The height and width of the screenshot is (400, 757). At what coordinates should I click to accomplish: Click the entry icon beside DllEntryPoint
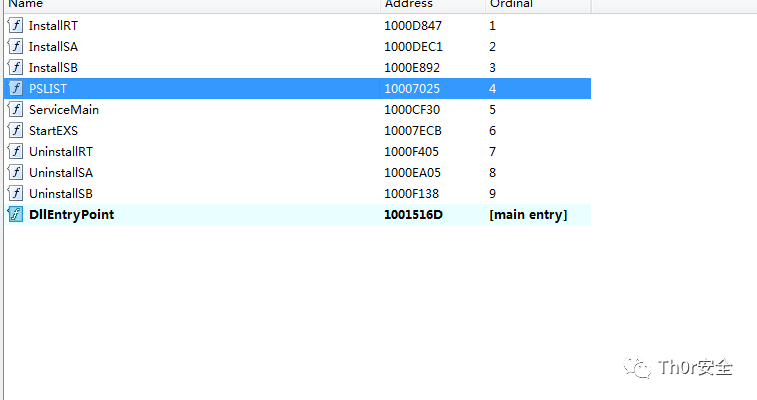point(15,214)
